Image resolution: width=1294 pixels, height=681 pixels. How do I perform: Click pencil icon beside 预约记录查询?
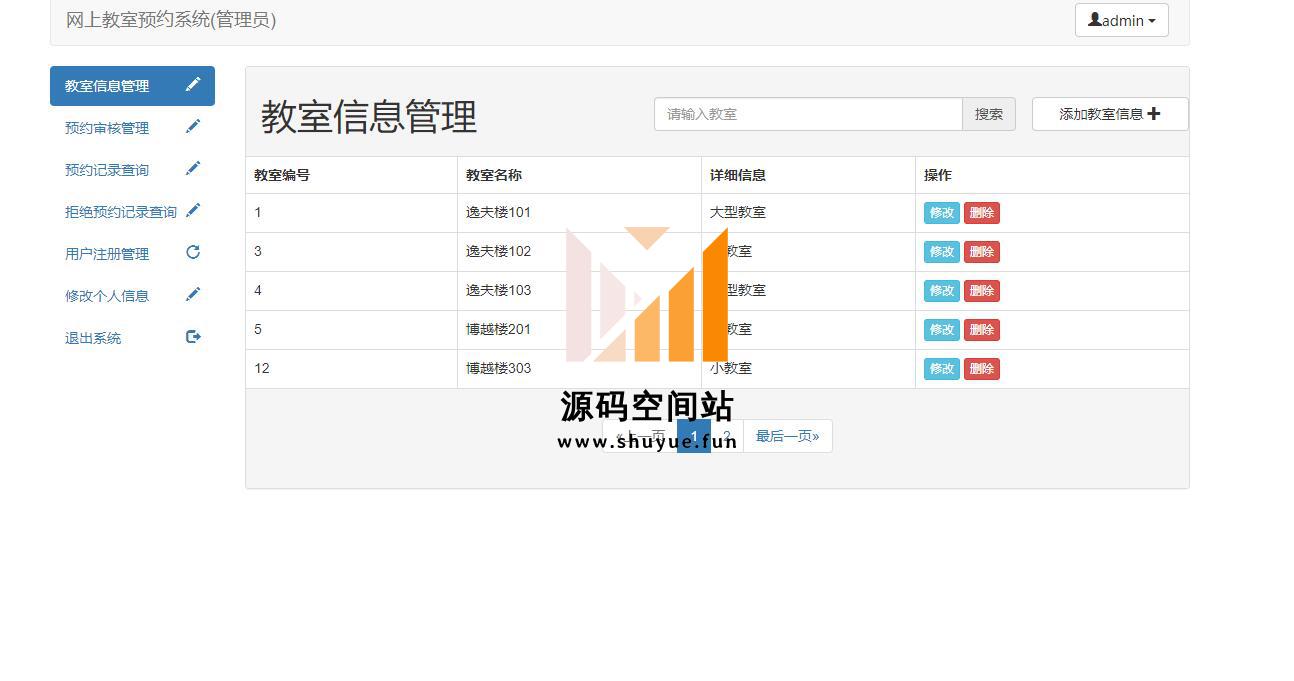tap(193, 169)
